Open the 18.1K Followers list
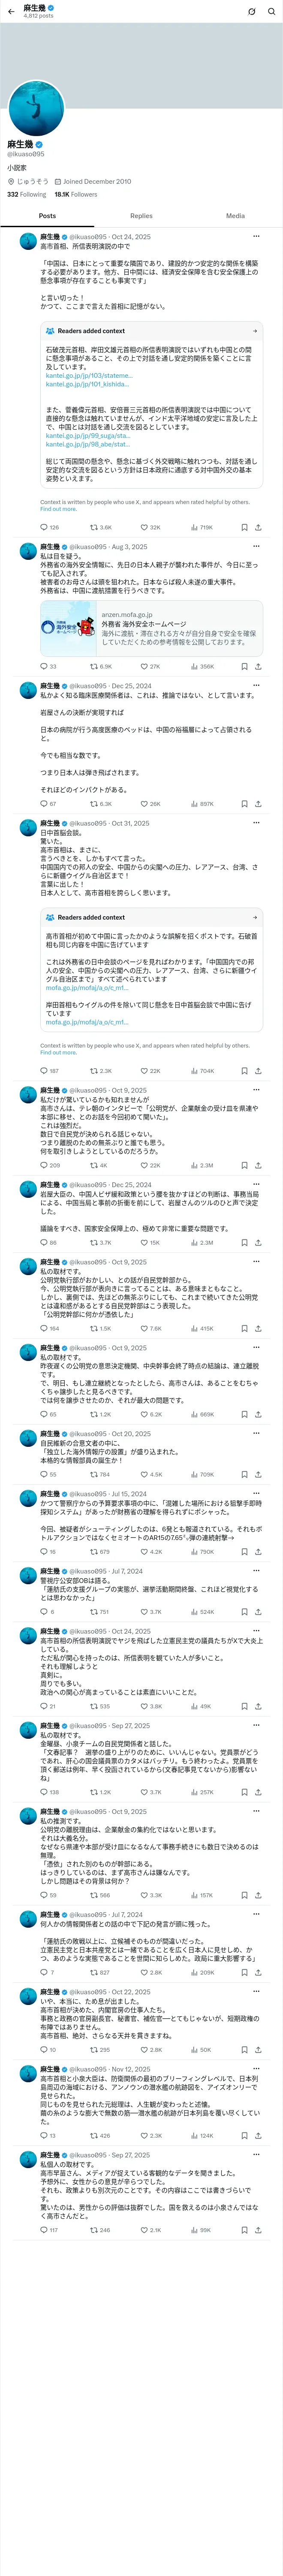Screen dimensions: 283x2576 pos(76,195)
